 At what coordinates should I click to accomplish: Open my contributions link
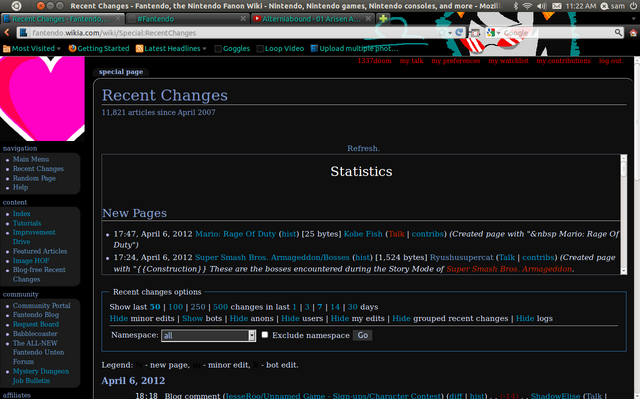click(563, 61)
